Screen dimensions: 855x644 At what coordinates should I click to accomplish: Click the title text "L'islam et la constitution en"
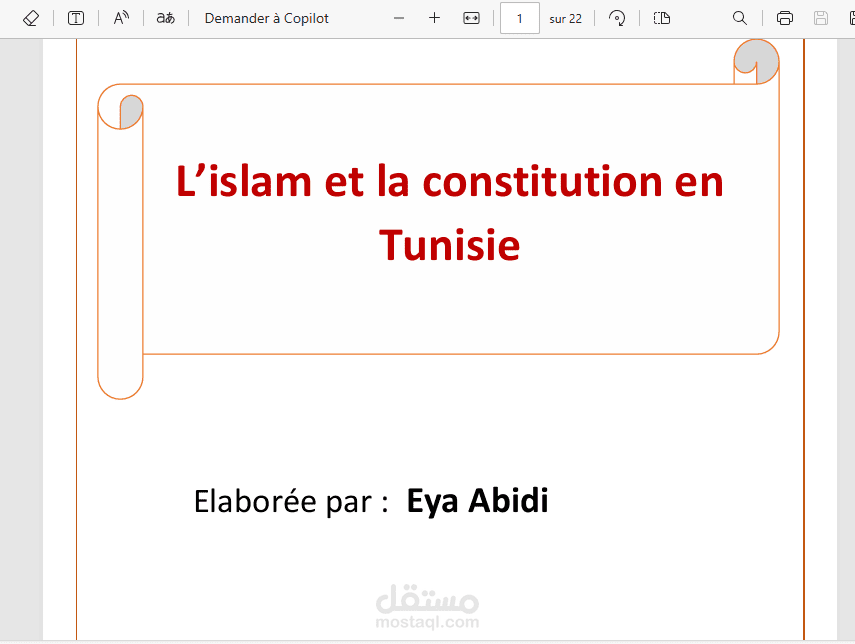(x=450, y=181)
